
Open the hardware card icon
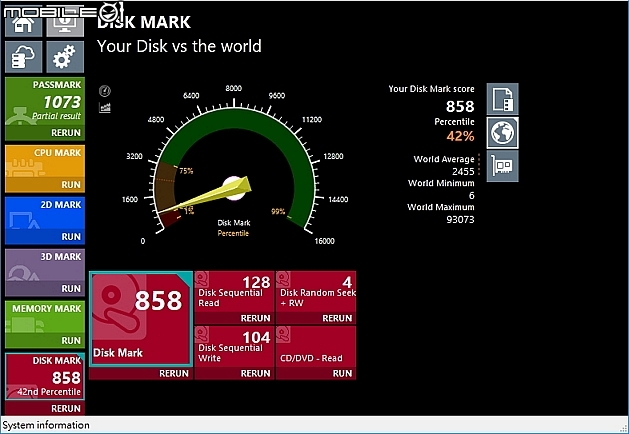tap(503, 166)
